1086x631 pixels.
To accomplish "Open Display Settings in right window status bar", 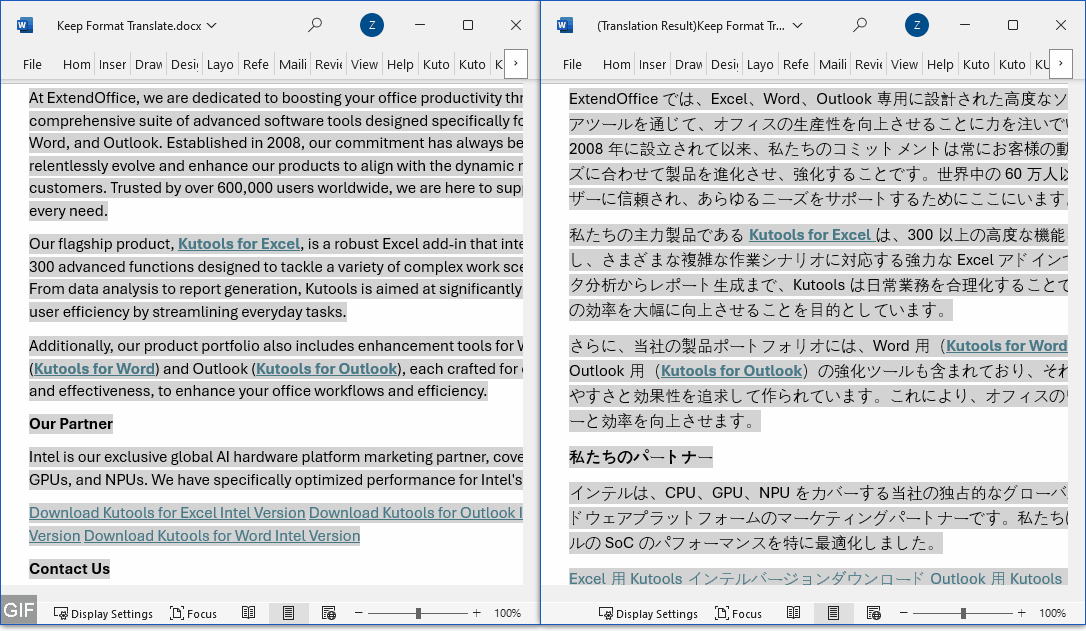I will click(x=648, y=614).
